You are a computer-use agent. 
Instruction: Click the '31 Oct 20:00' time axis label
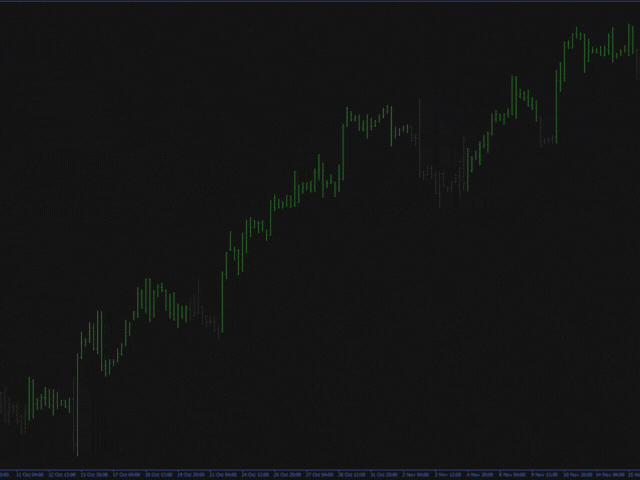(384, 475)
